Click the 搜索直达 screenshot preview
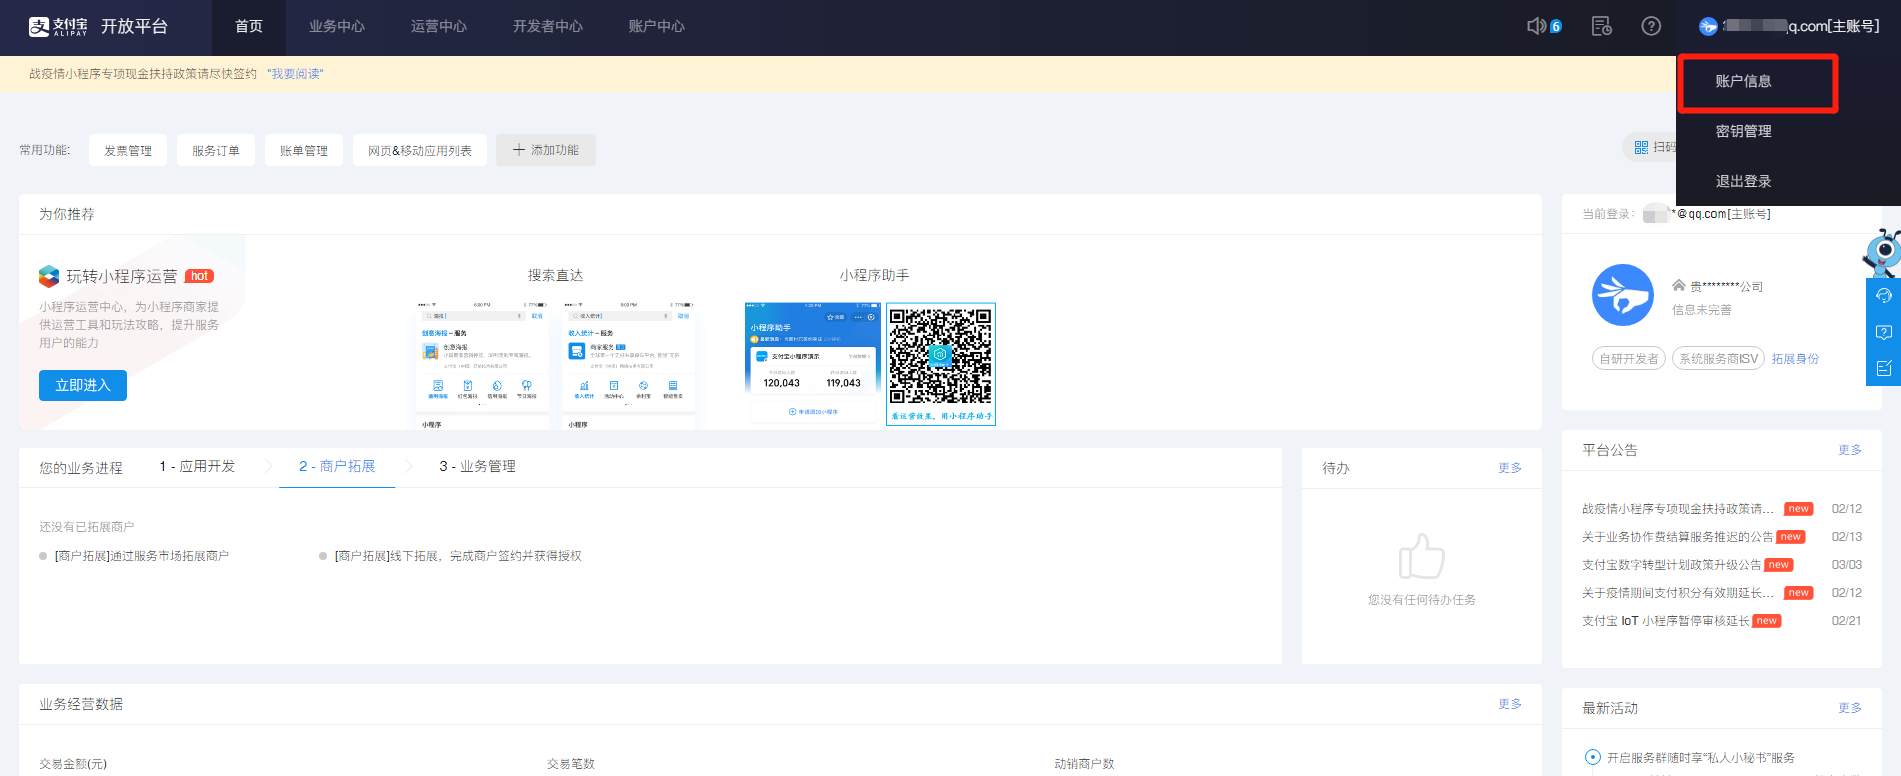1901x776 pixels. click(556, 364)
